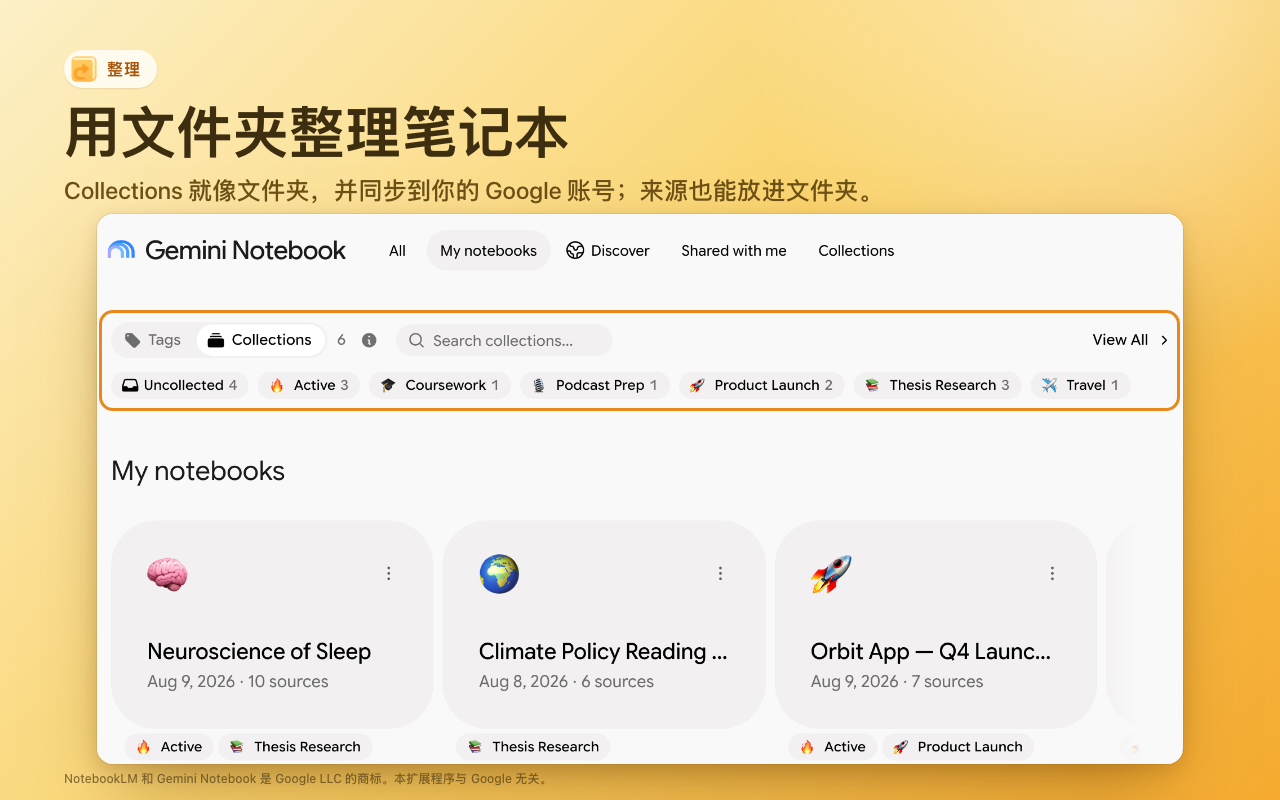The image size is (1280, 800).
Task: Click the orange 整理 badge icon
Action: (x=84, y=69)
